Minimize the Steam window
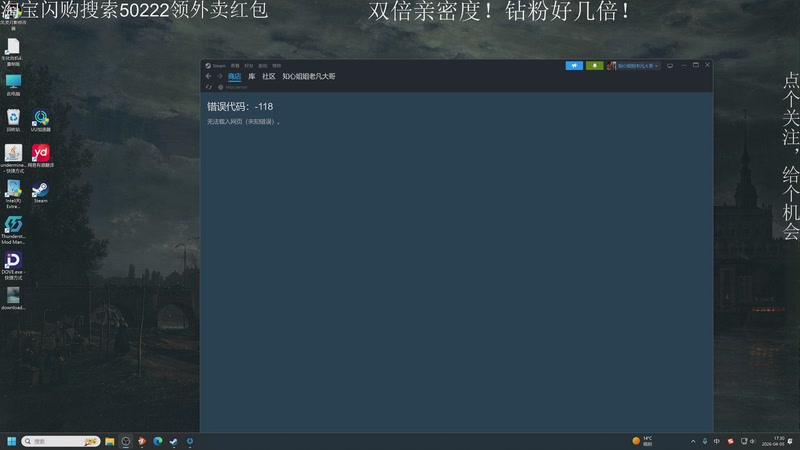This screenshot has height=450, width=800. [684, 65]
